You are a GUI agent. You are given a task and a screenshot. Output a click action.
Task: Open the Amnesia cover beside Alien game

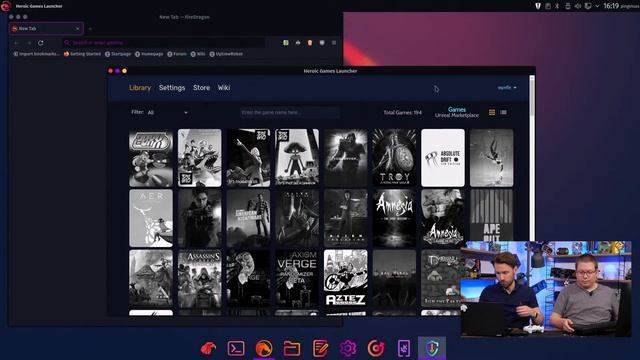(394, 218)
